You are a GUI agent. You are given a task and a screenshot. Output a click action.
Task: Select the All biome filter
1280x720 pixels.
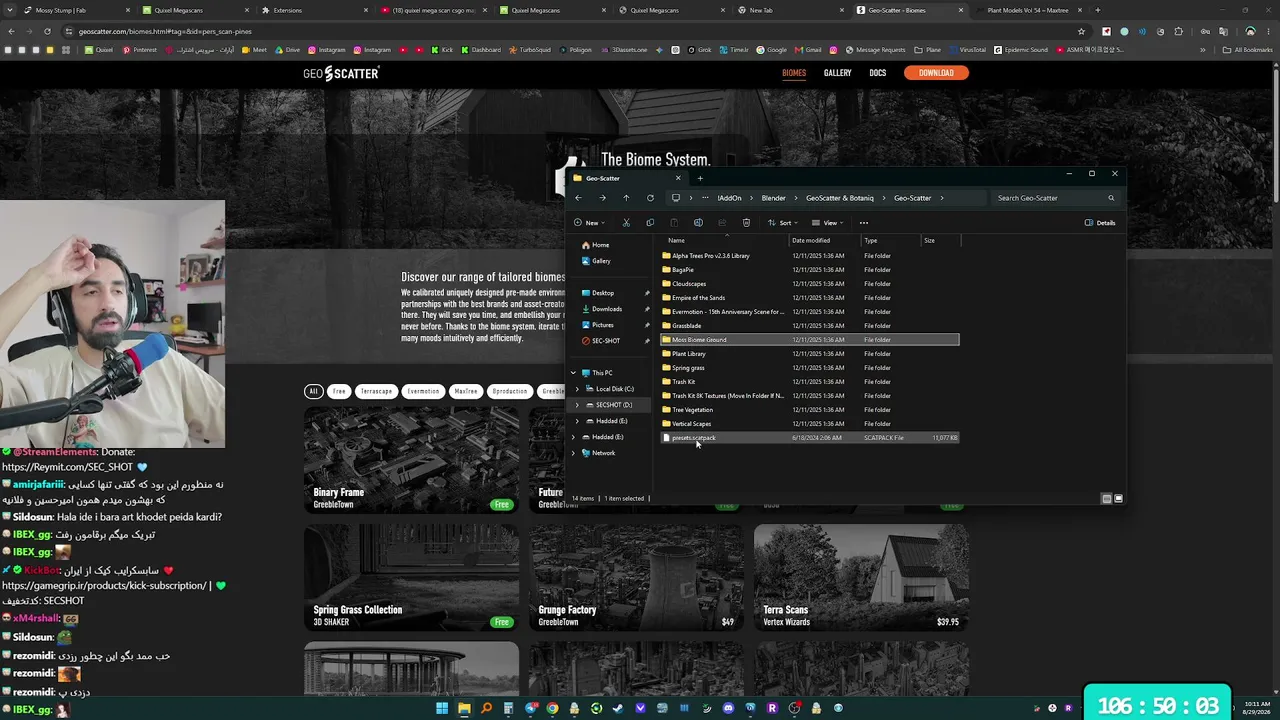pos(313,391)
